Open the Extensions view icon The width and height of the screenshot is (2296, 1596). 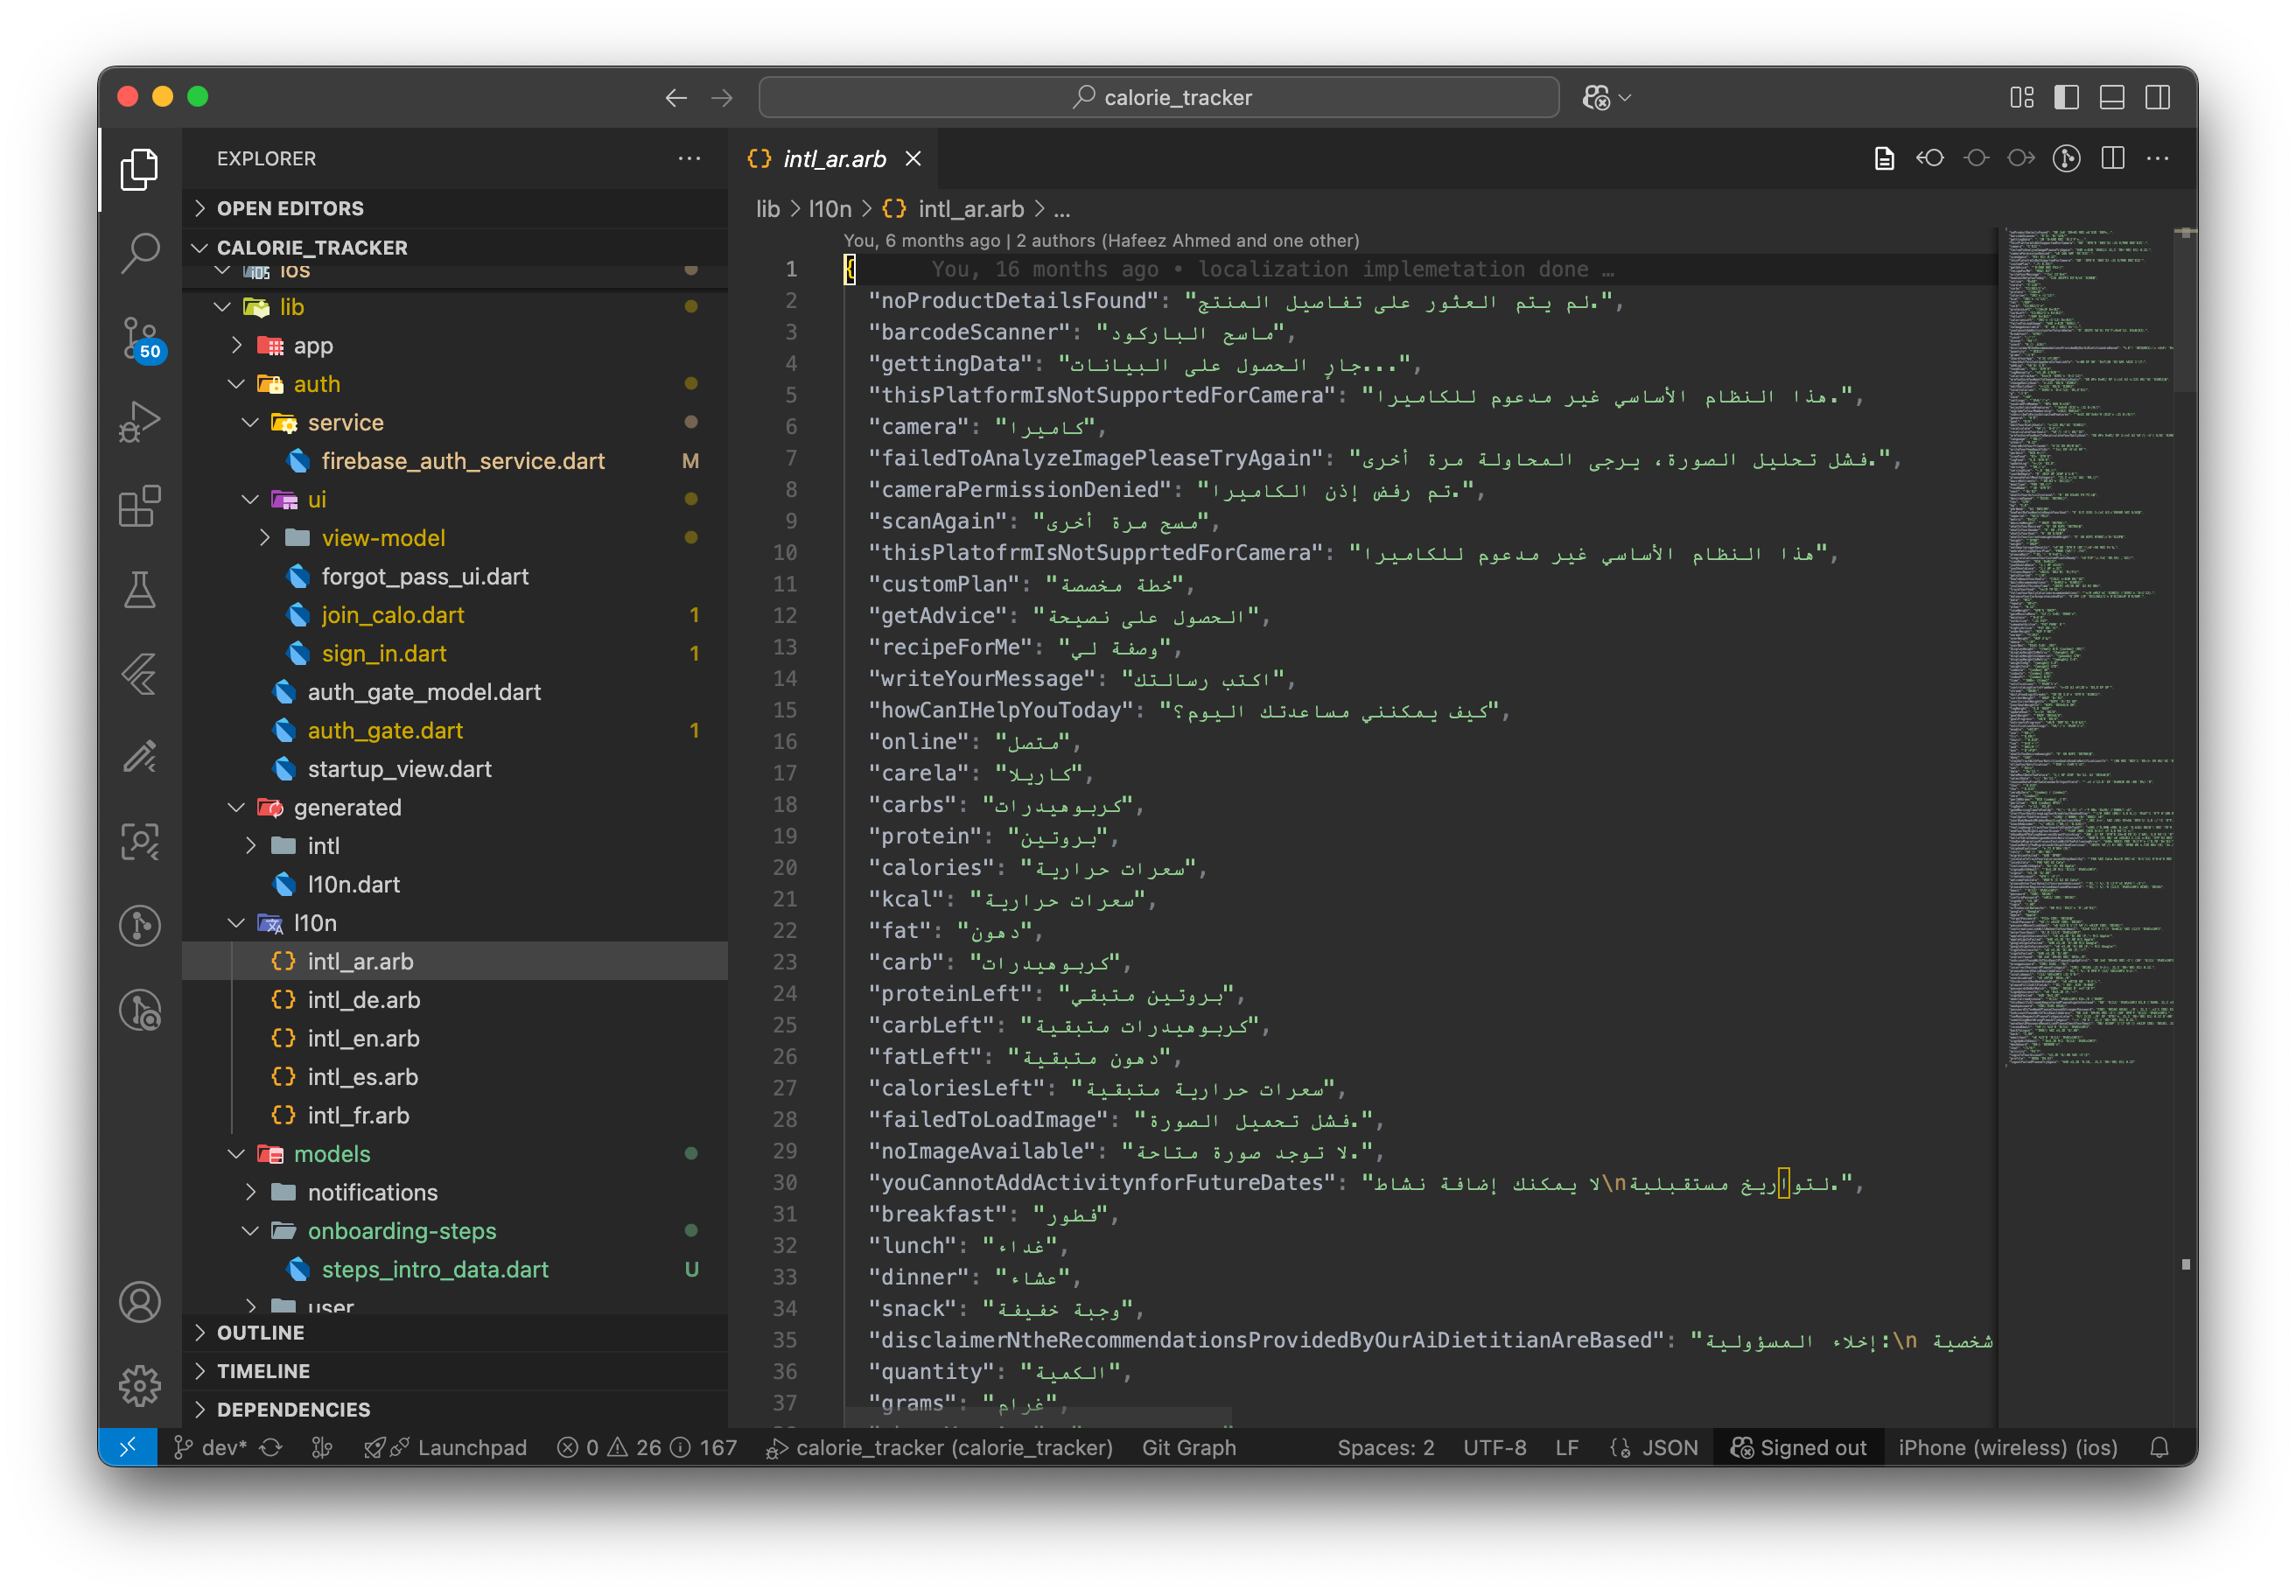pyautogui.click(x=139, y=506)
